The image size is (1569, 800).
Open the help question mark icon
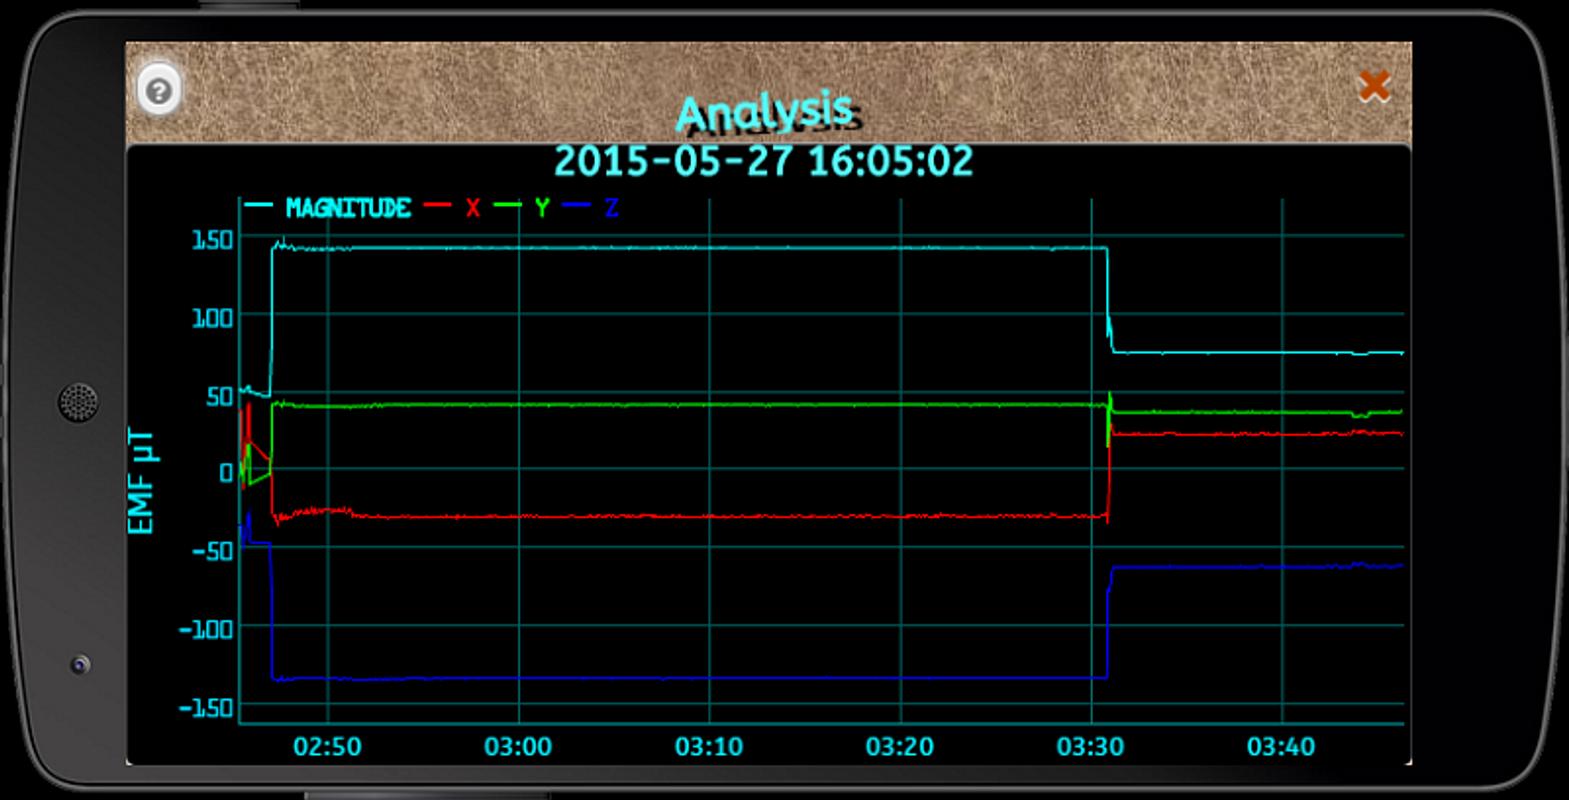(158, 91)
